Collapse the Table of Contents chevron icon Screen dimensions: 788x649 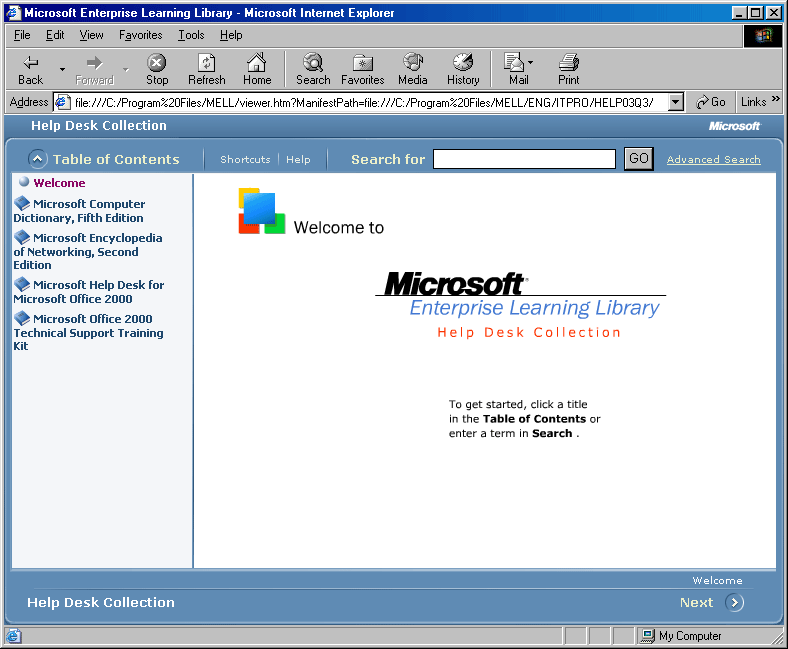pyautogui.click(x=38, y=159)
